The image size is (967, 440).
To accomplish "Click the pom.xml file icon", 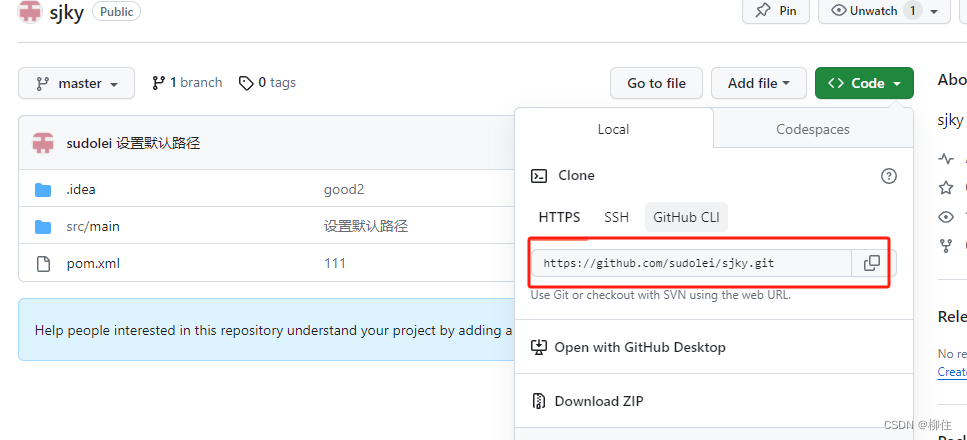I will click(43, 264).
